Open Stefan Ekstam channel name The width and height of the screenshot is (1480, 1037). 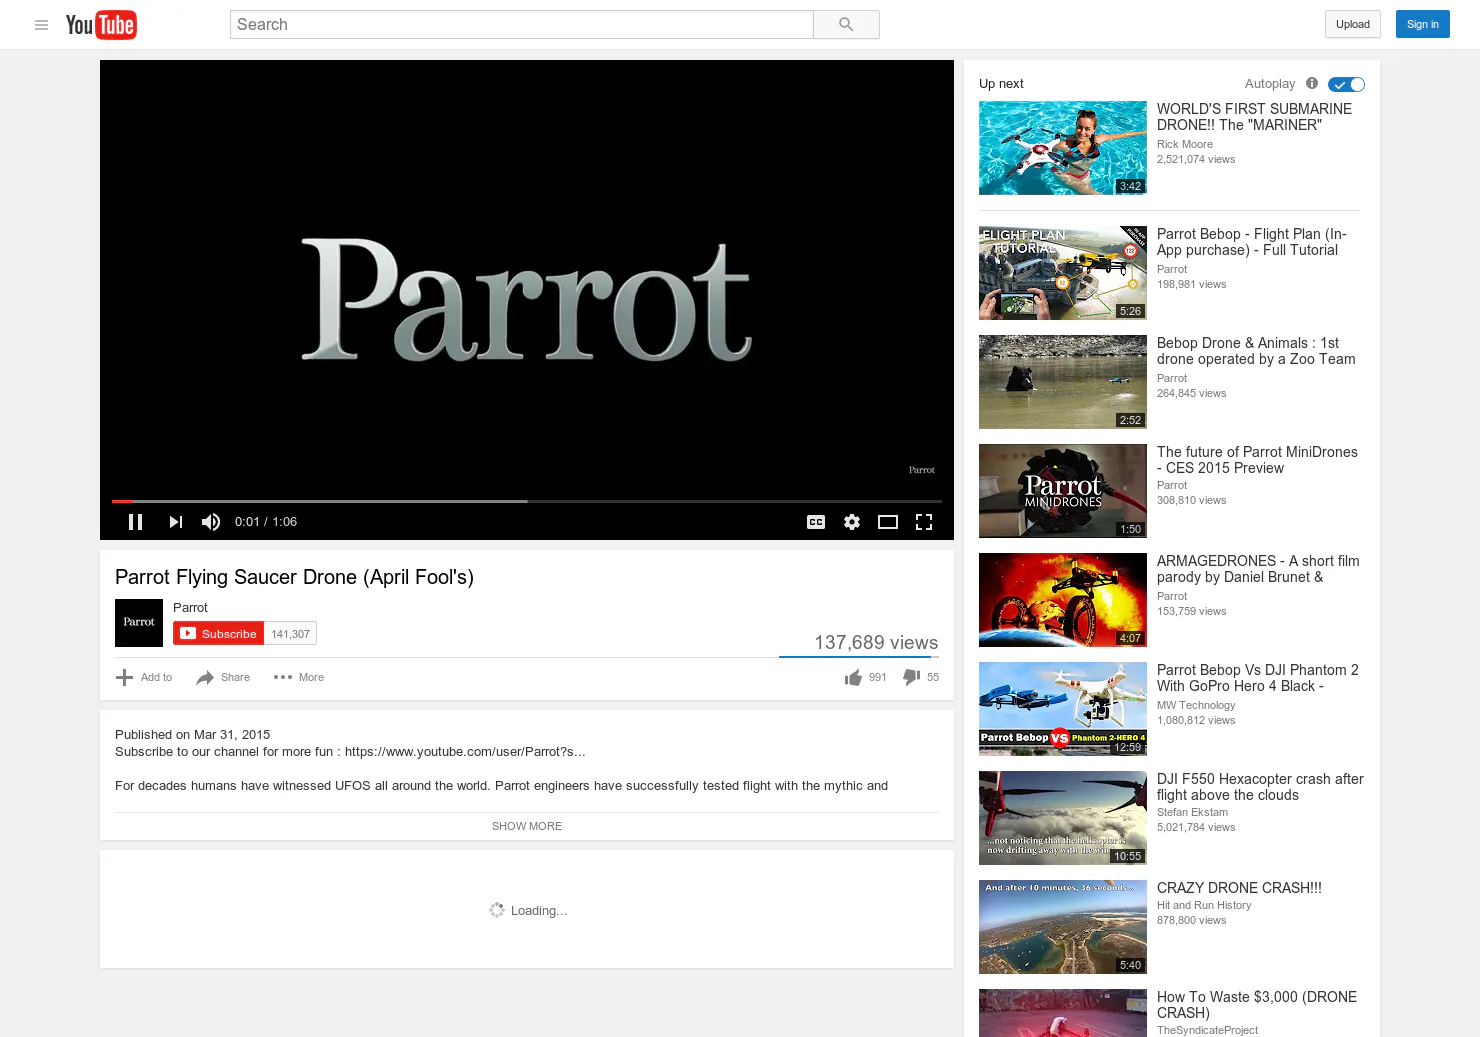[1192, 812]
